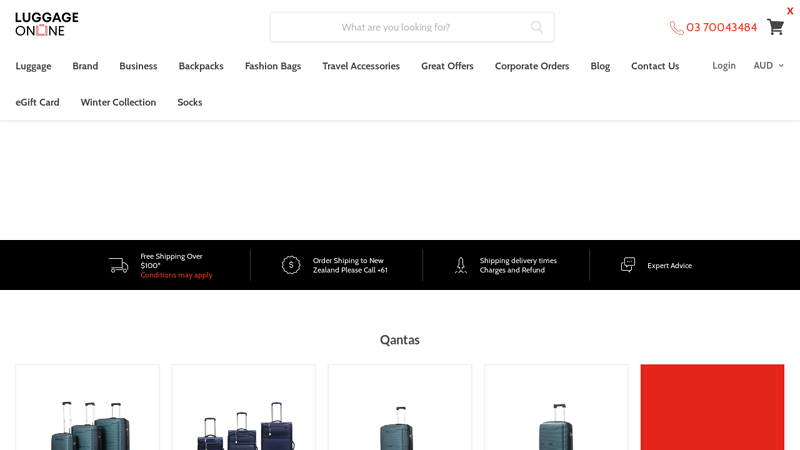Image resolution: width=800 pixels, height=450 pixels.
Task: Open the Fashion Bags menu
Action: pyautogui.click(x=273, y=66)
